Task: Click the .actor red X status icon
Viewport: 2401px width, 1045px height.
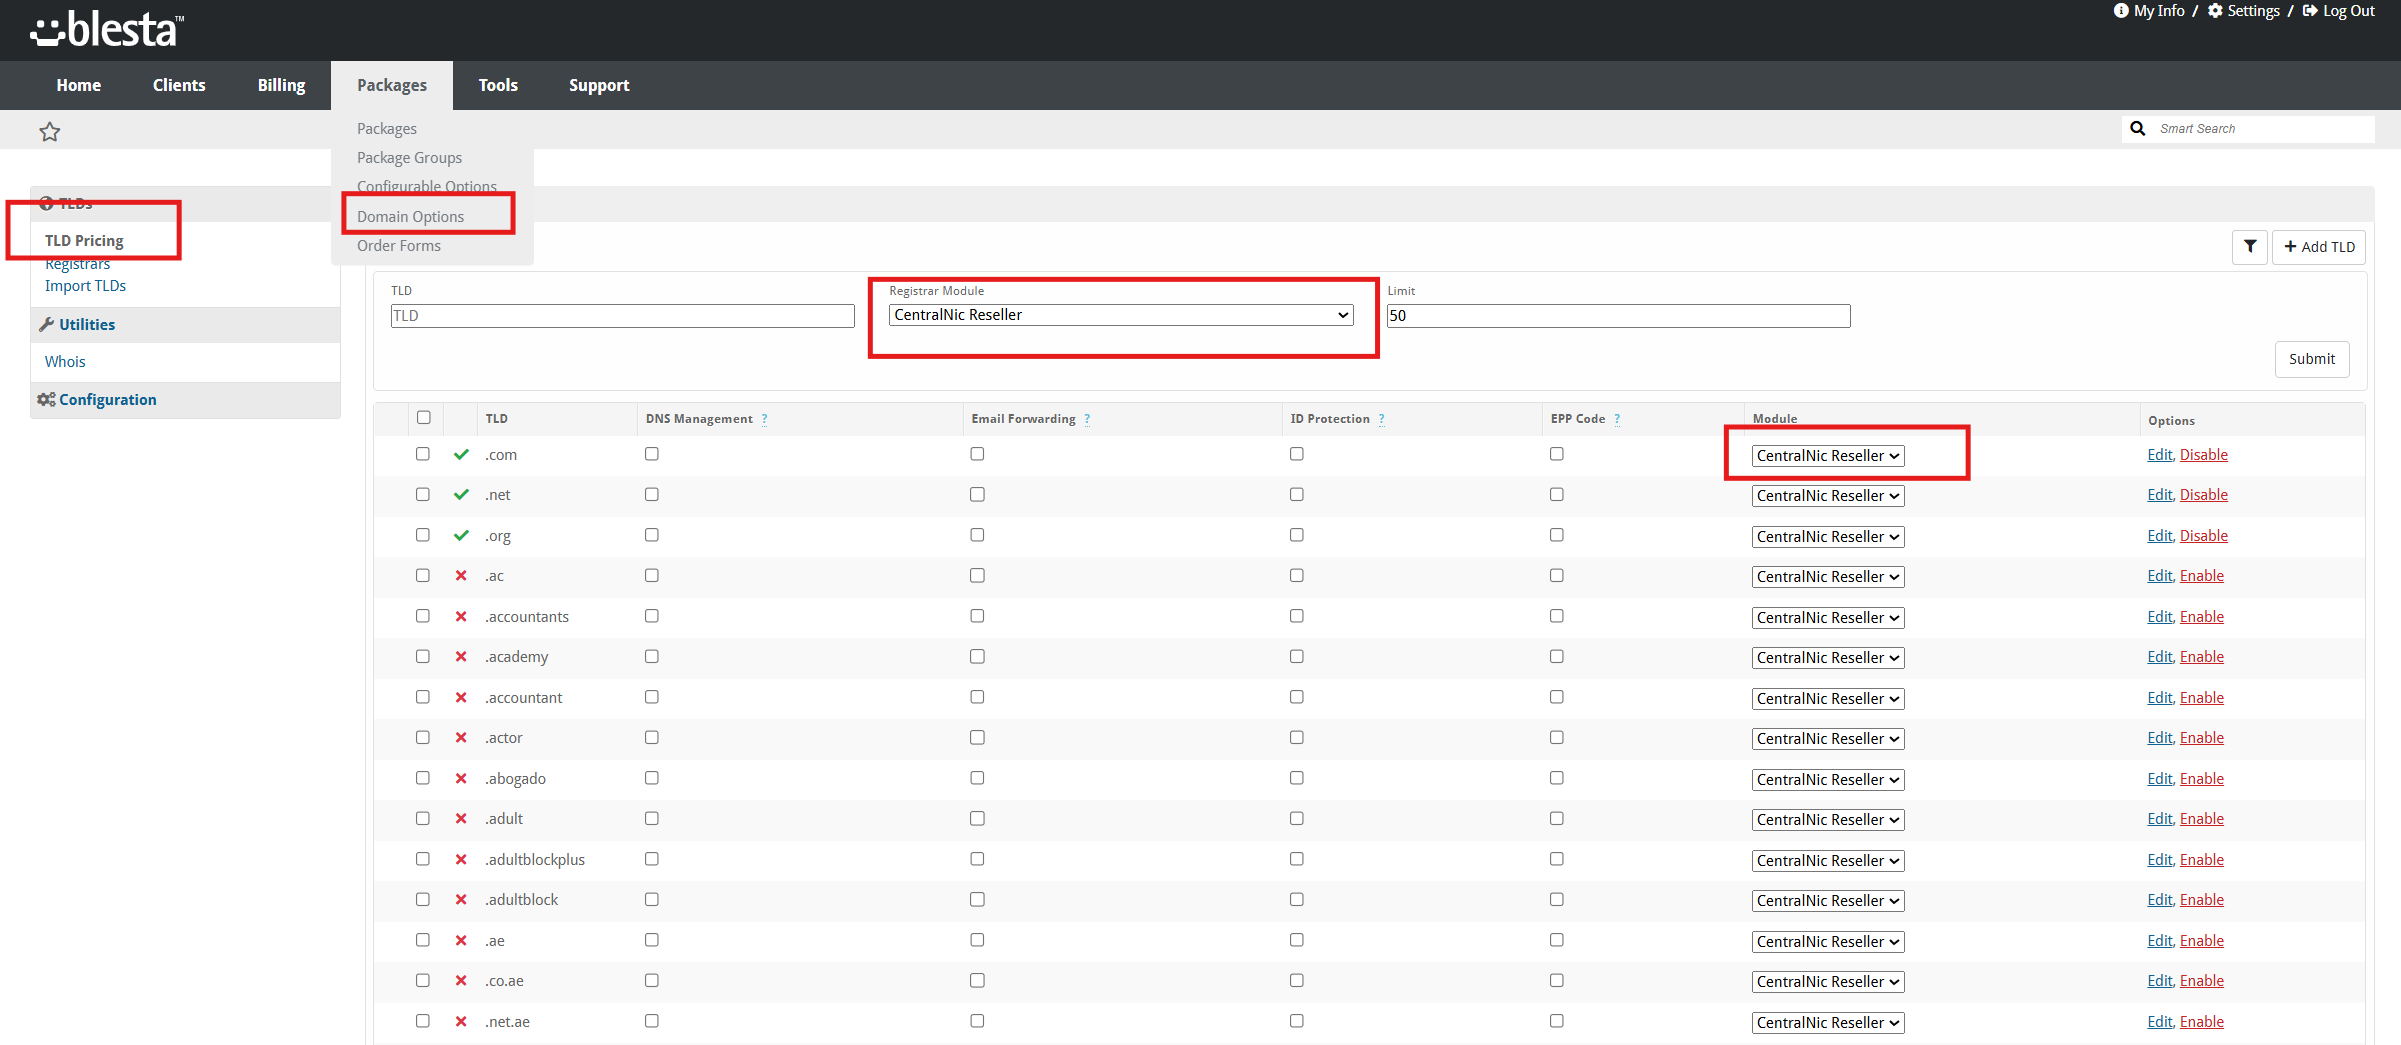Action: point(461,737)
